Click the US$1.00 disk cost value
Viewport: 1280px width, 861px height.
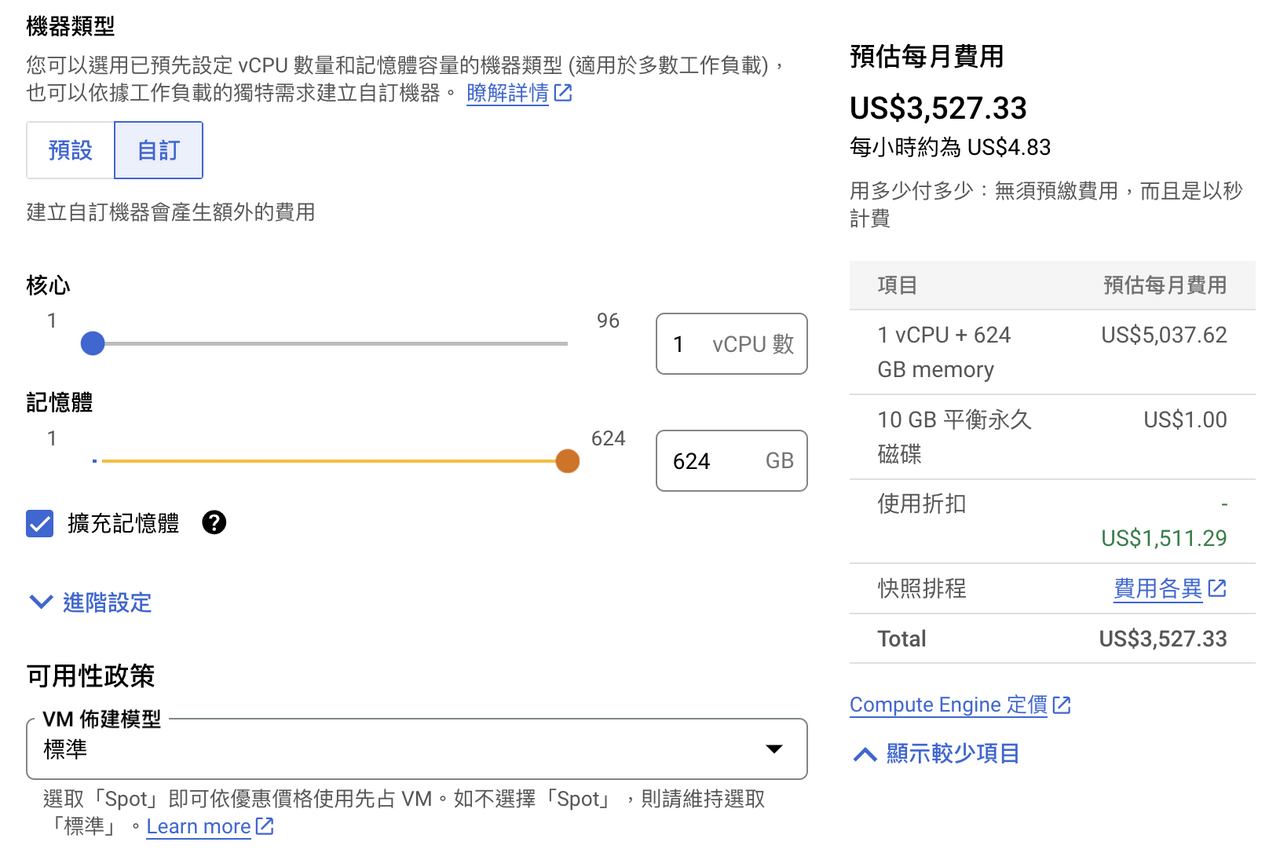coord(1185,420)
